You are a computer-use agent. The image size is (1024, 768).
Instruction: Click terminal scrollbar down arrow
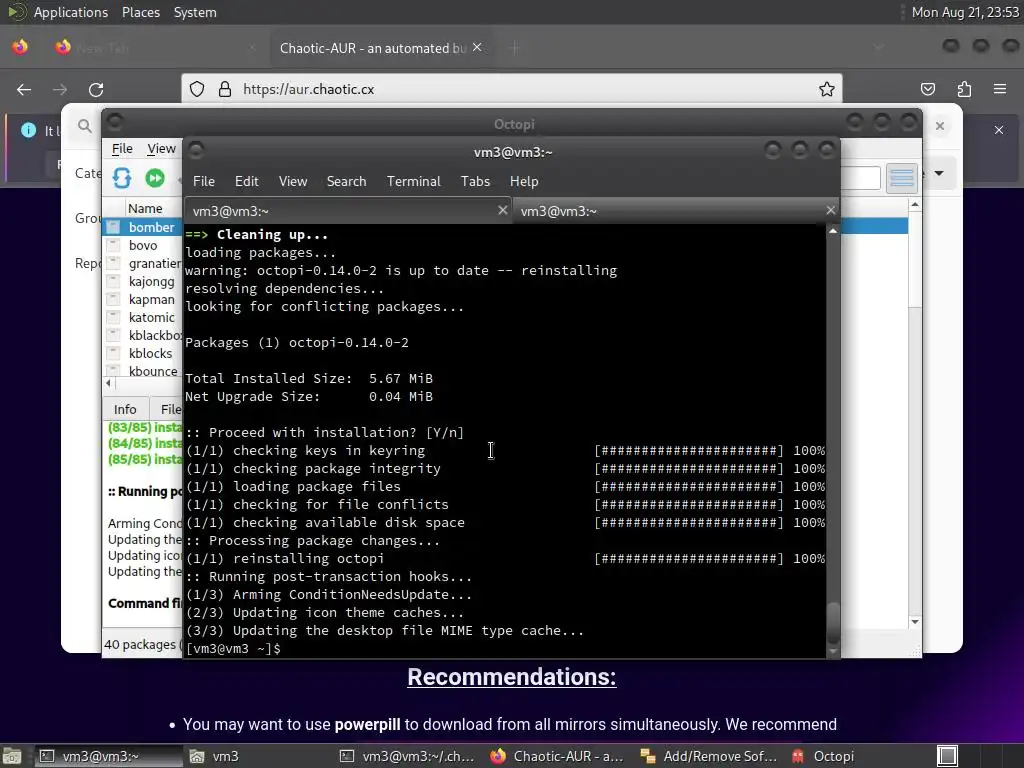[x=833, y=651]
